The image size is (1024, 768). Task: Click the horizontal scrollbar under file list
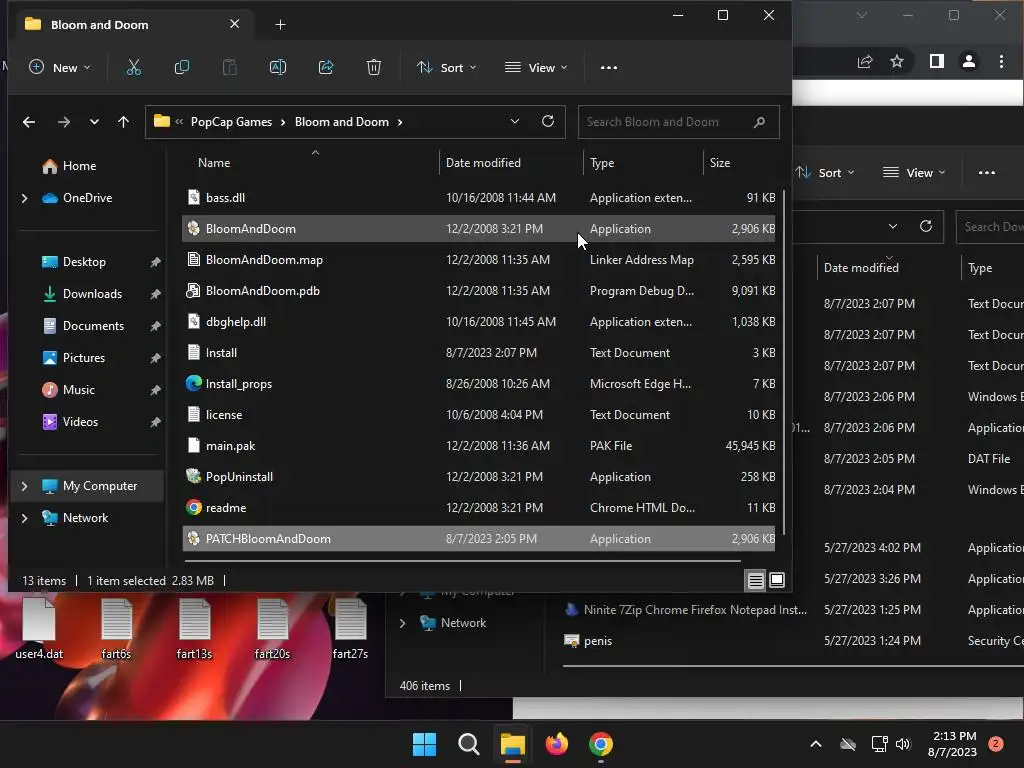pyautogui.click(x=462, y=560)
